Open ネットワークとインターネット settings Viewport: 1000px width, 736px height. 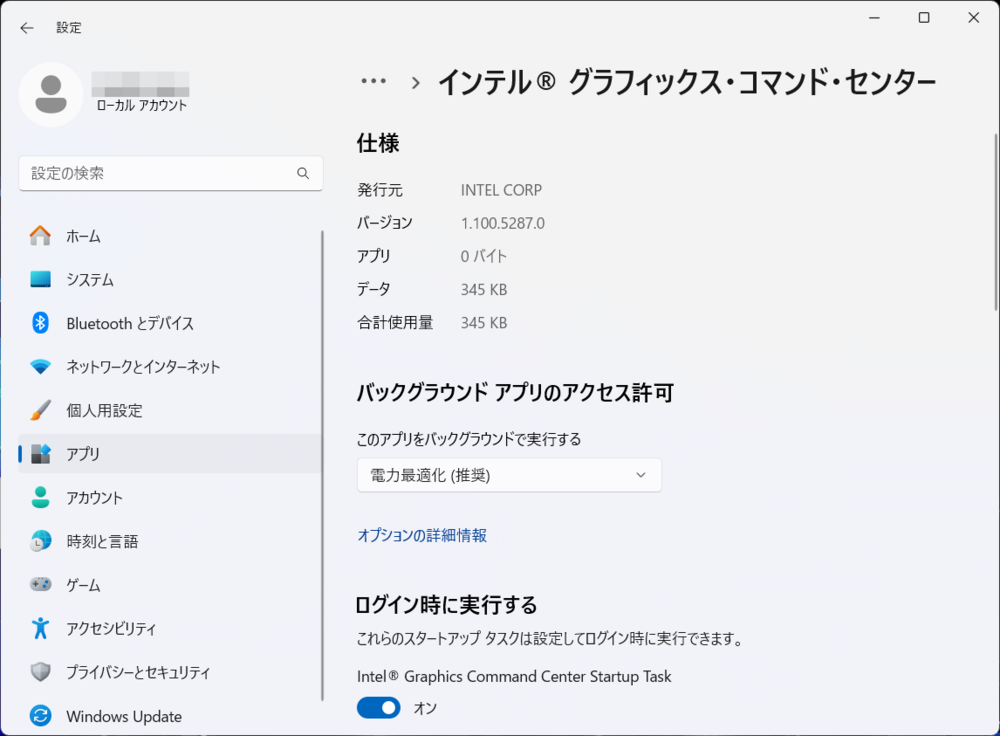tap(171, 367)
